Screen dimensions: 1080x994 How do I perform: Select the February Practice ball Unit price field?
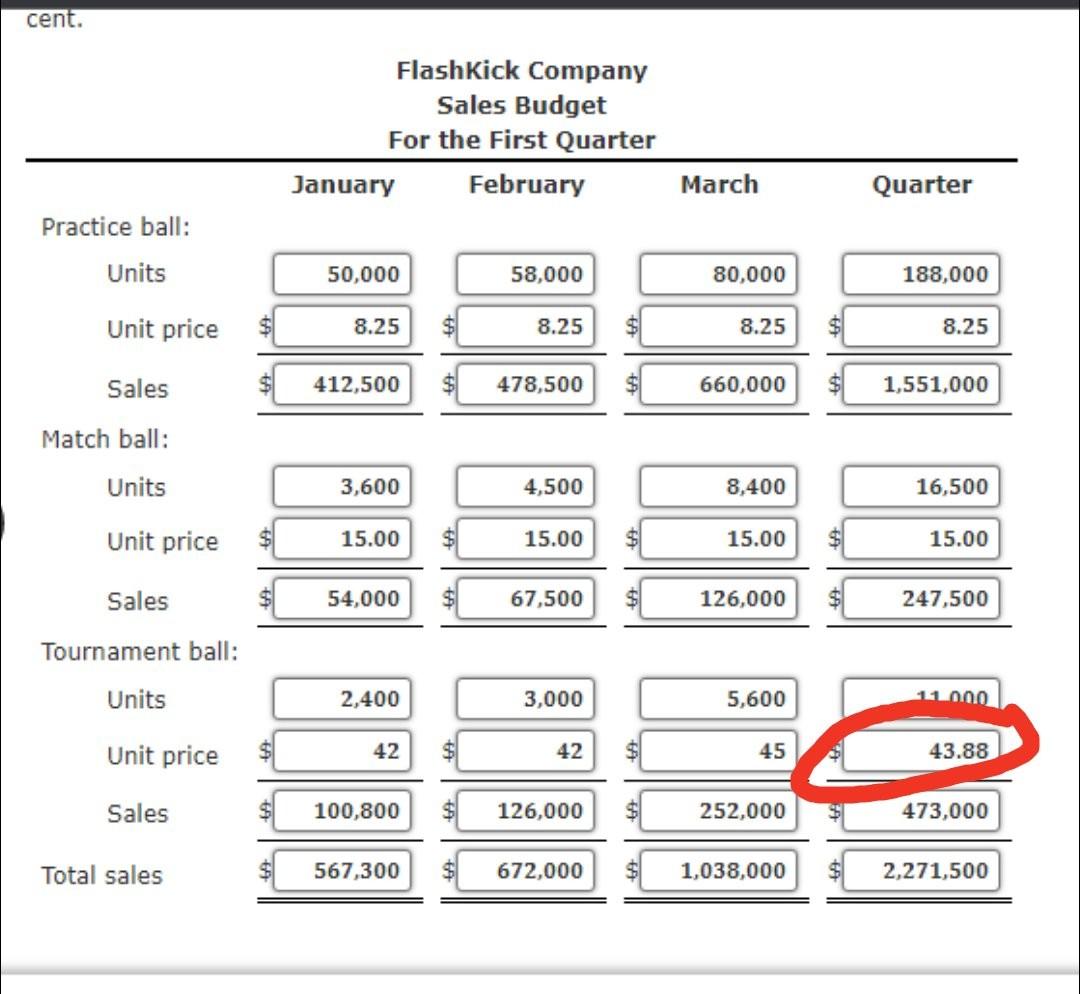click(525, 327)
